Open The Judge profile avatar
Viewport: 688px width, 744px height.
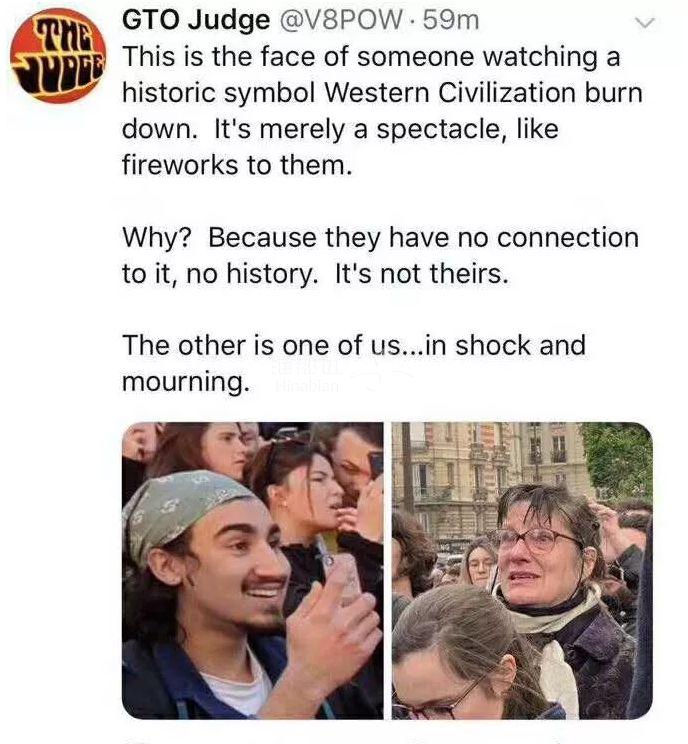point(56,55)
